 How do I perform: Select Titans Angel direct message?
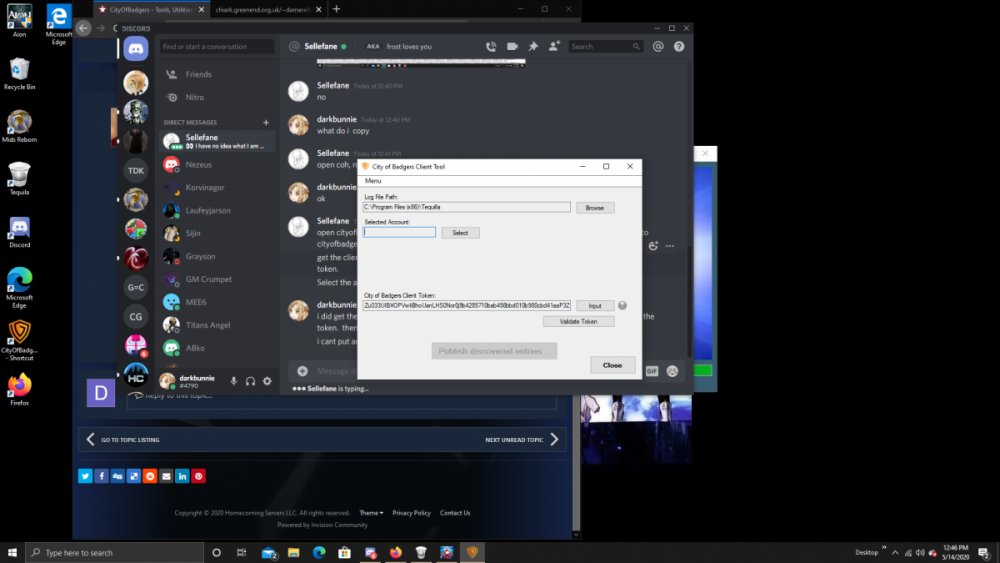217,325
